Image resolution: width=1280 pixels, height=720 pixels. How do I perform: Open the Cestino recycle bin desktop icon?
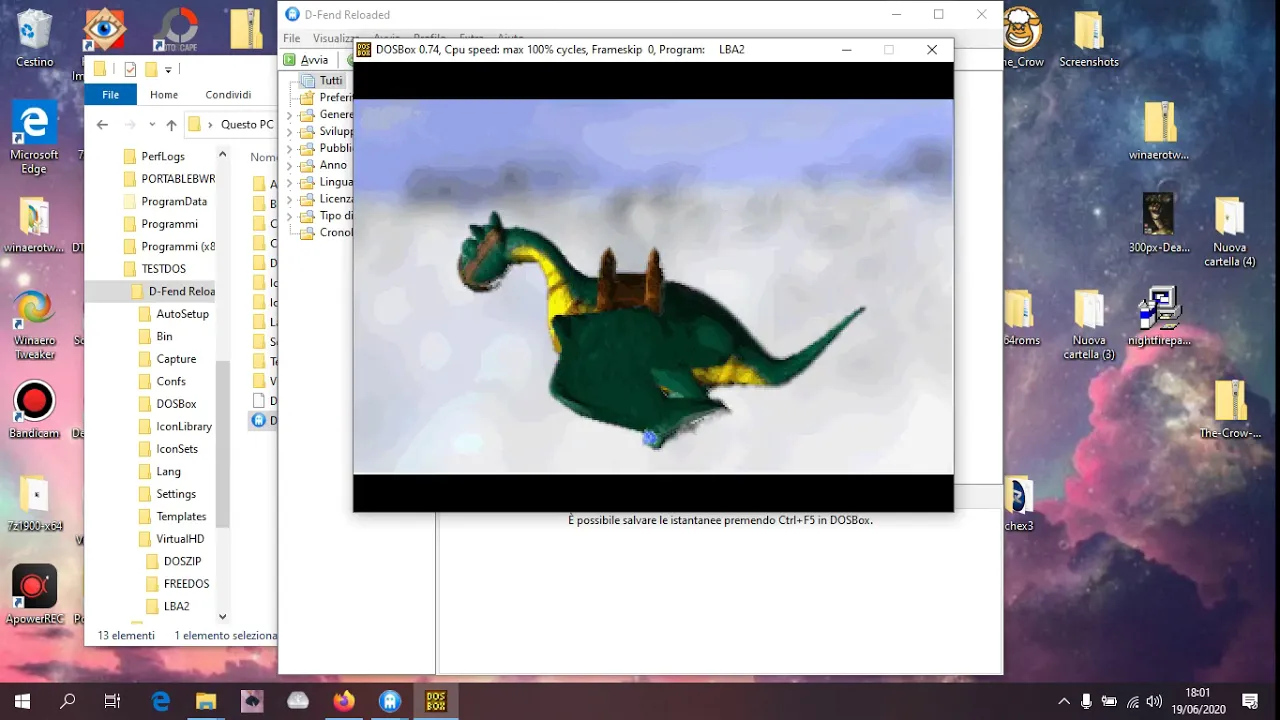coord(35,38)
